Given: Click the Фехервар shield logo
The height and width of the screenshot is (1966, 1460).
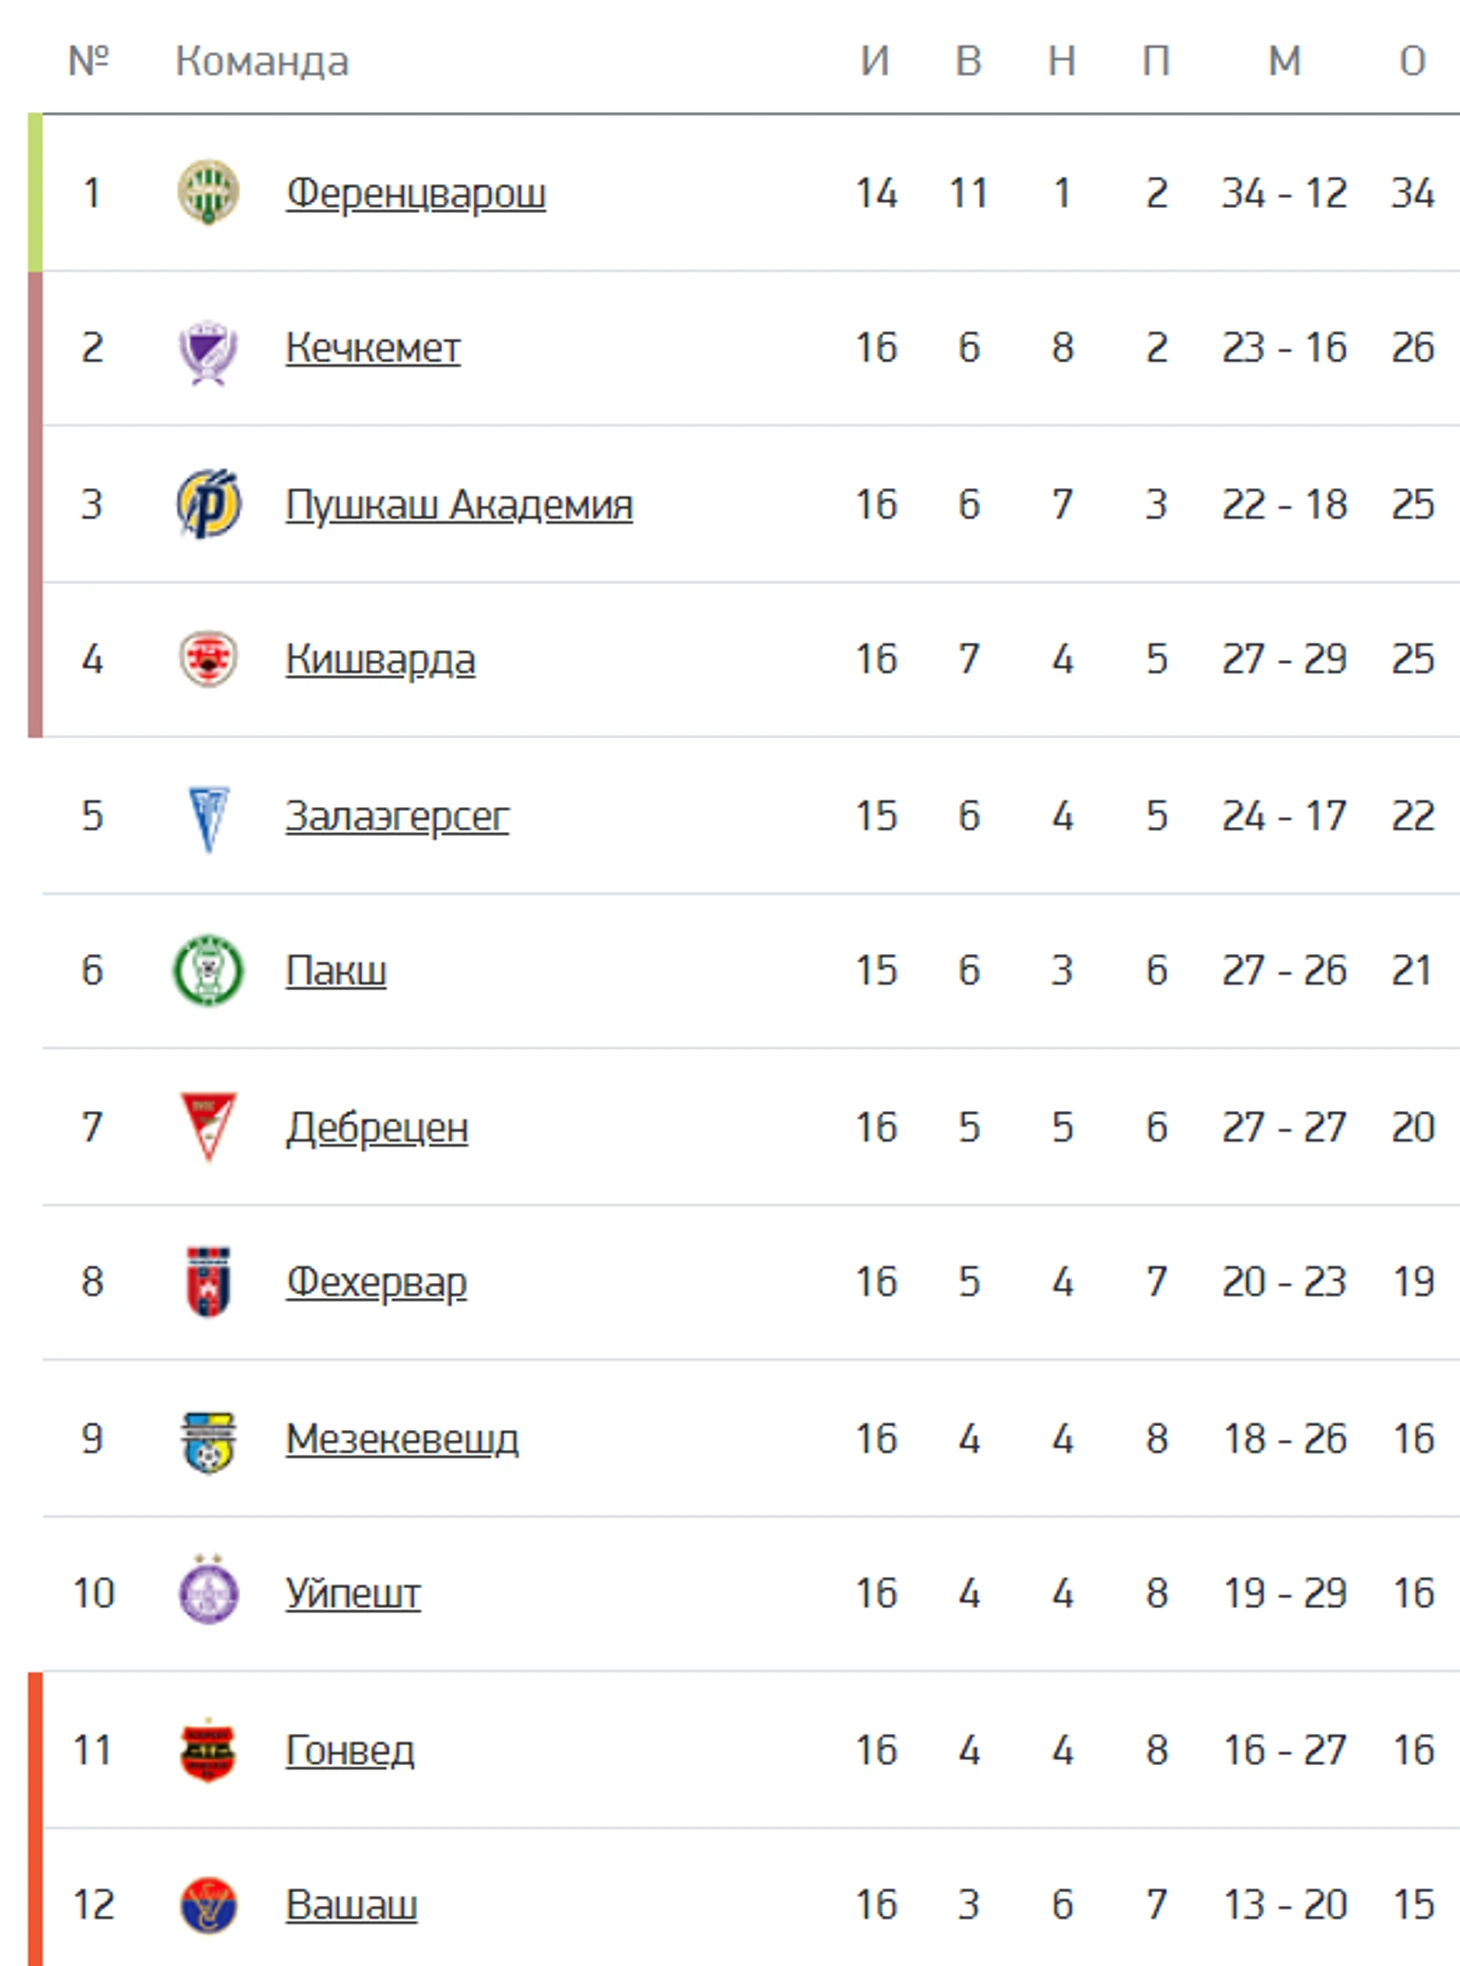Looking at the screenshot, I should coord(208,1282).
